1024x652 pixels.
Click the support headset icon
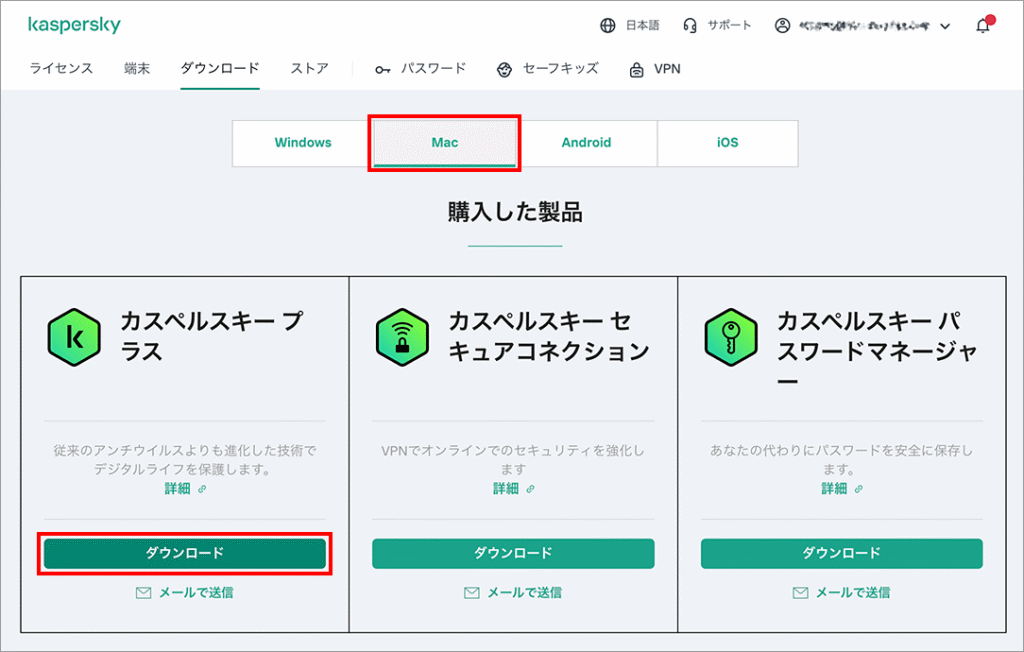(x=690, y=25)
